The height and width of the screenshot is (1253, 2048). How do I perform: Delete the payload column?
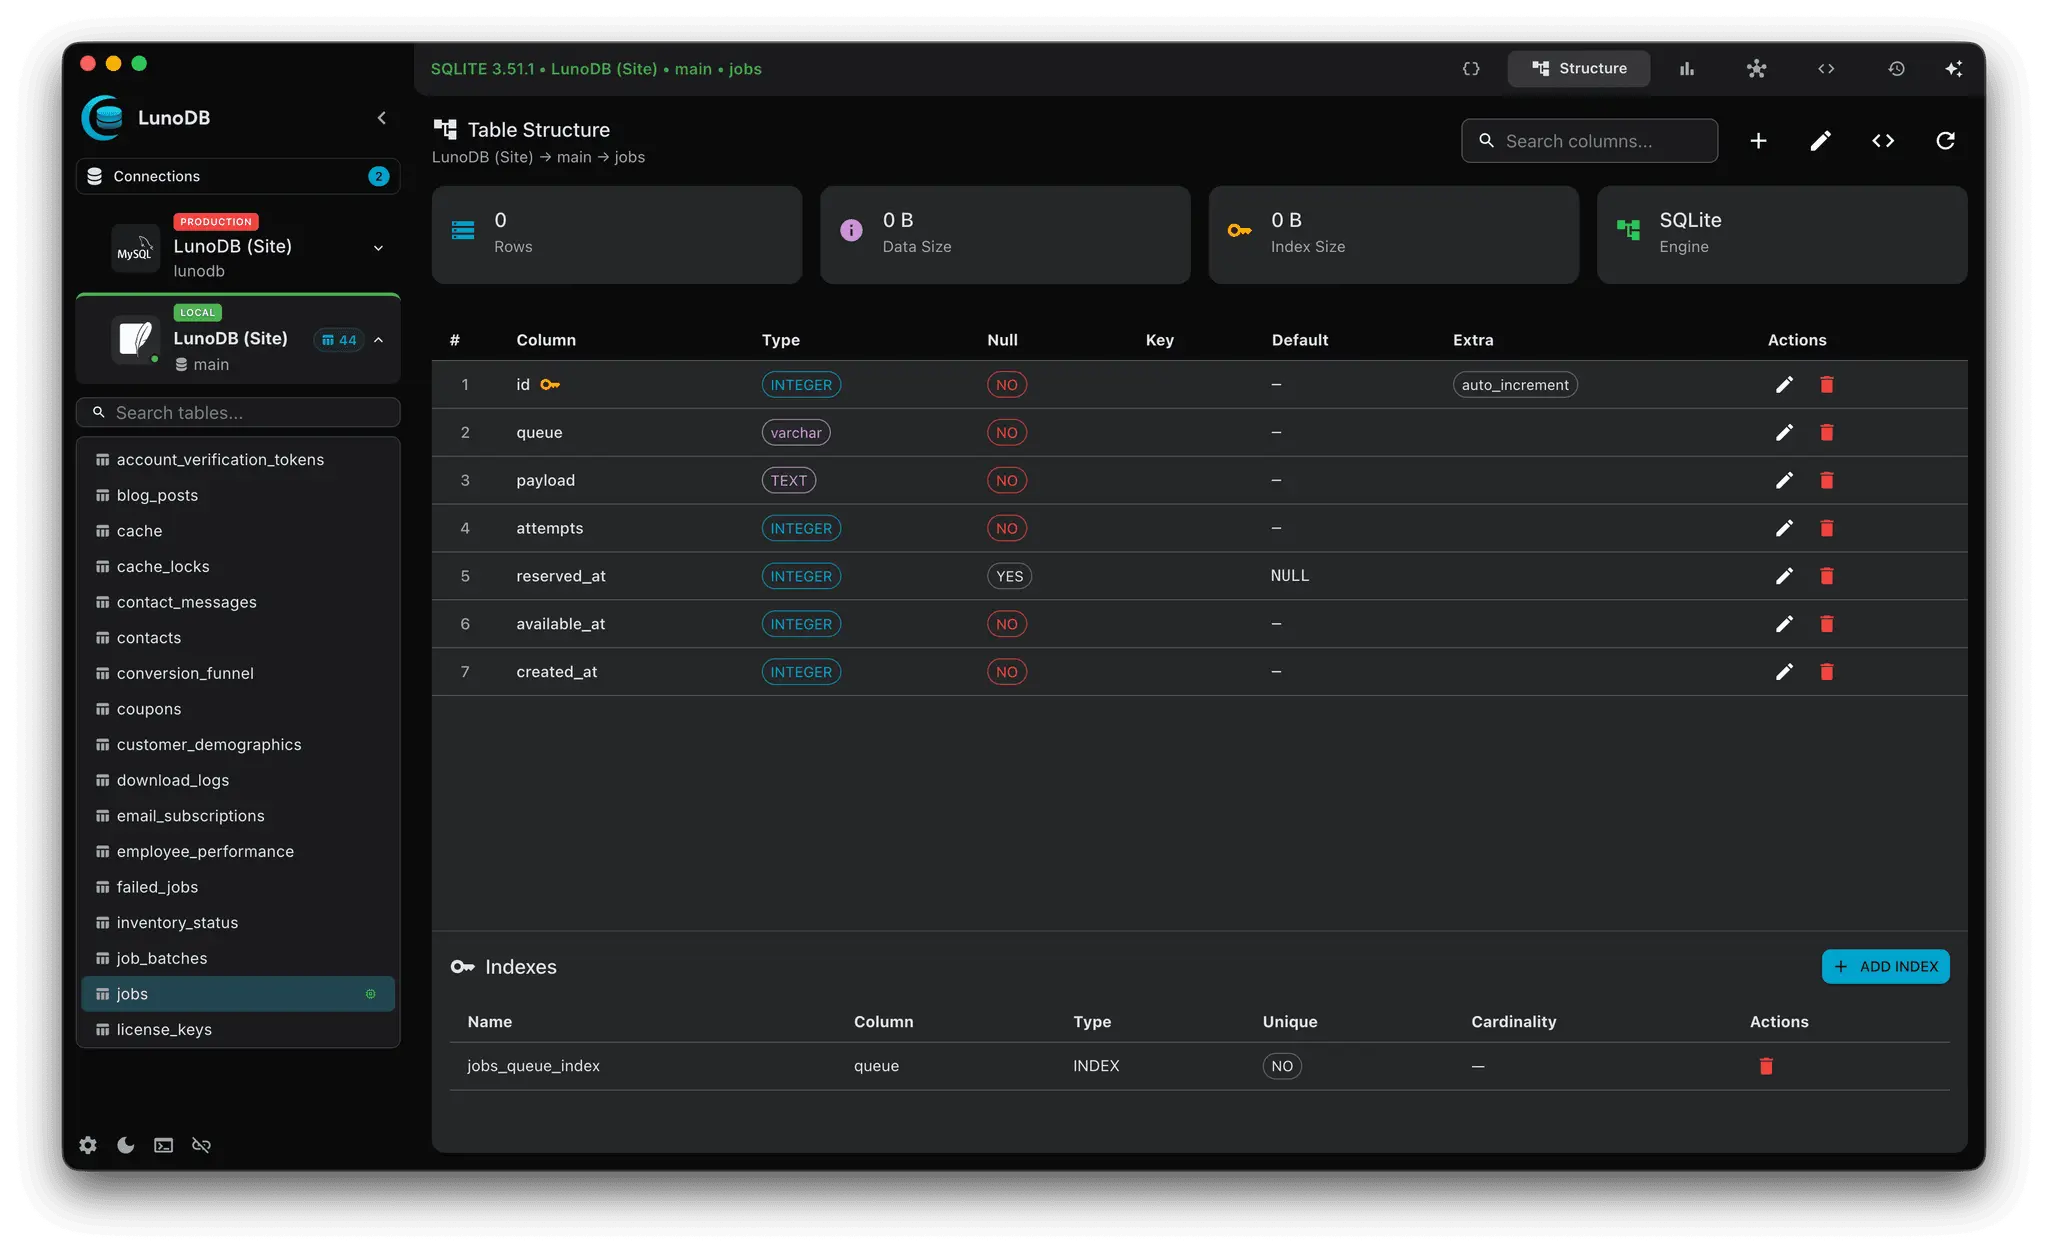click(x=1827, y=481)
